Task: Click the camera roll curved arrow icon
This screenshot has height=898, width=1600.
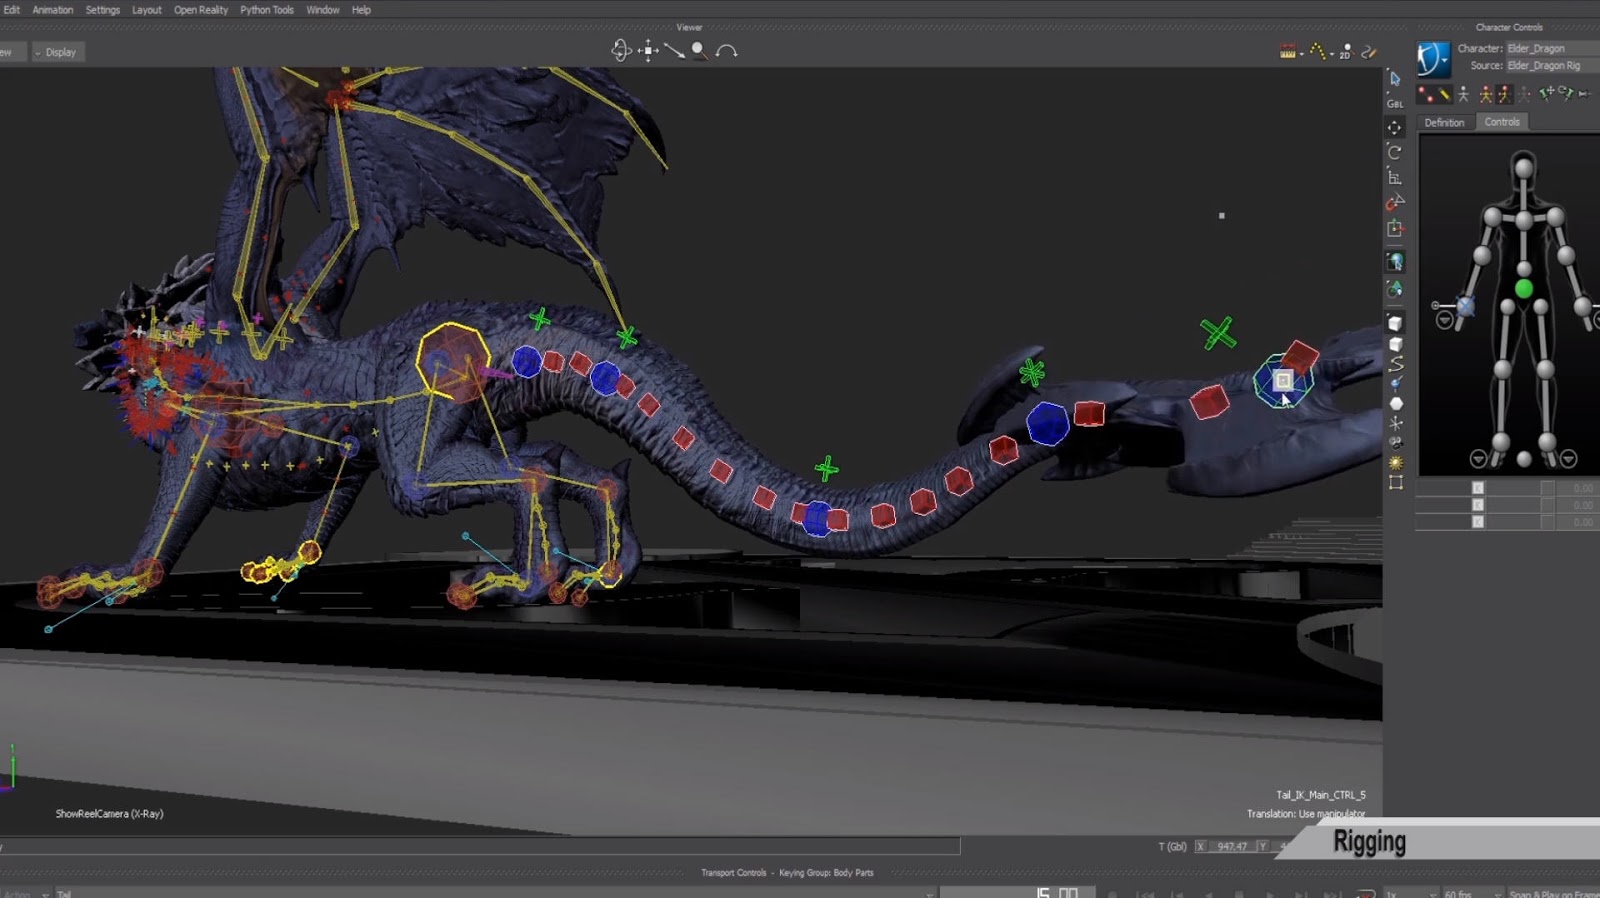Action: point(727,51)
